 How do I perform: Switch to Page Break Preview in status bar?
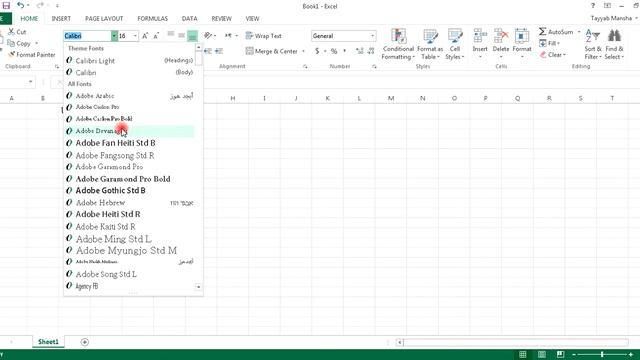560,354
